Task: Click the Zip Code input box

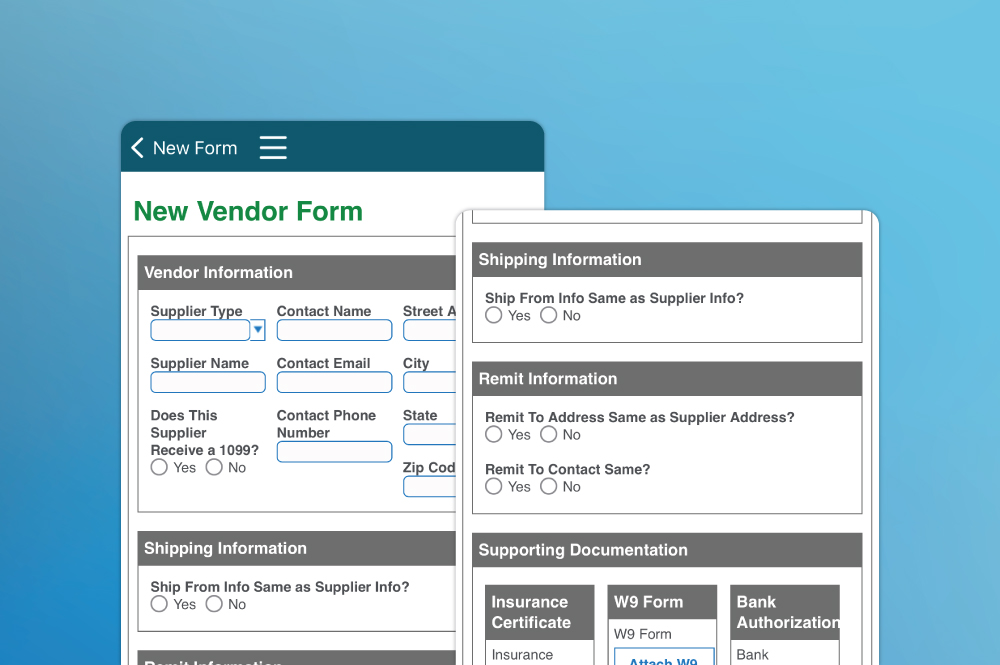Action: (432, 486)
